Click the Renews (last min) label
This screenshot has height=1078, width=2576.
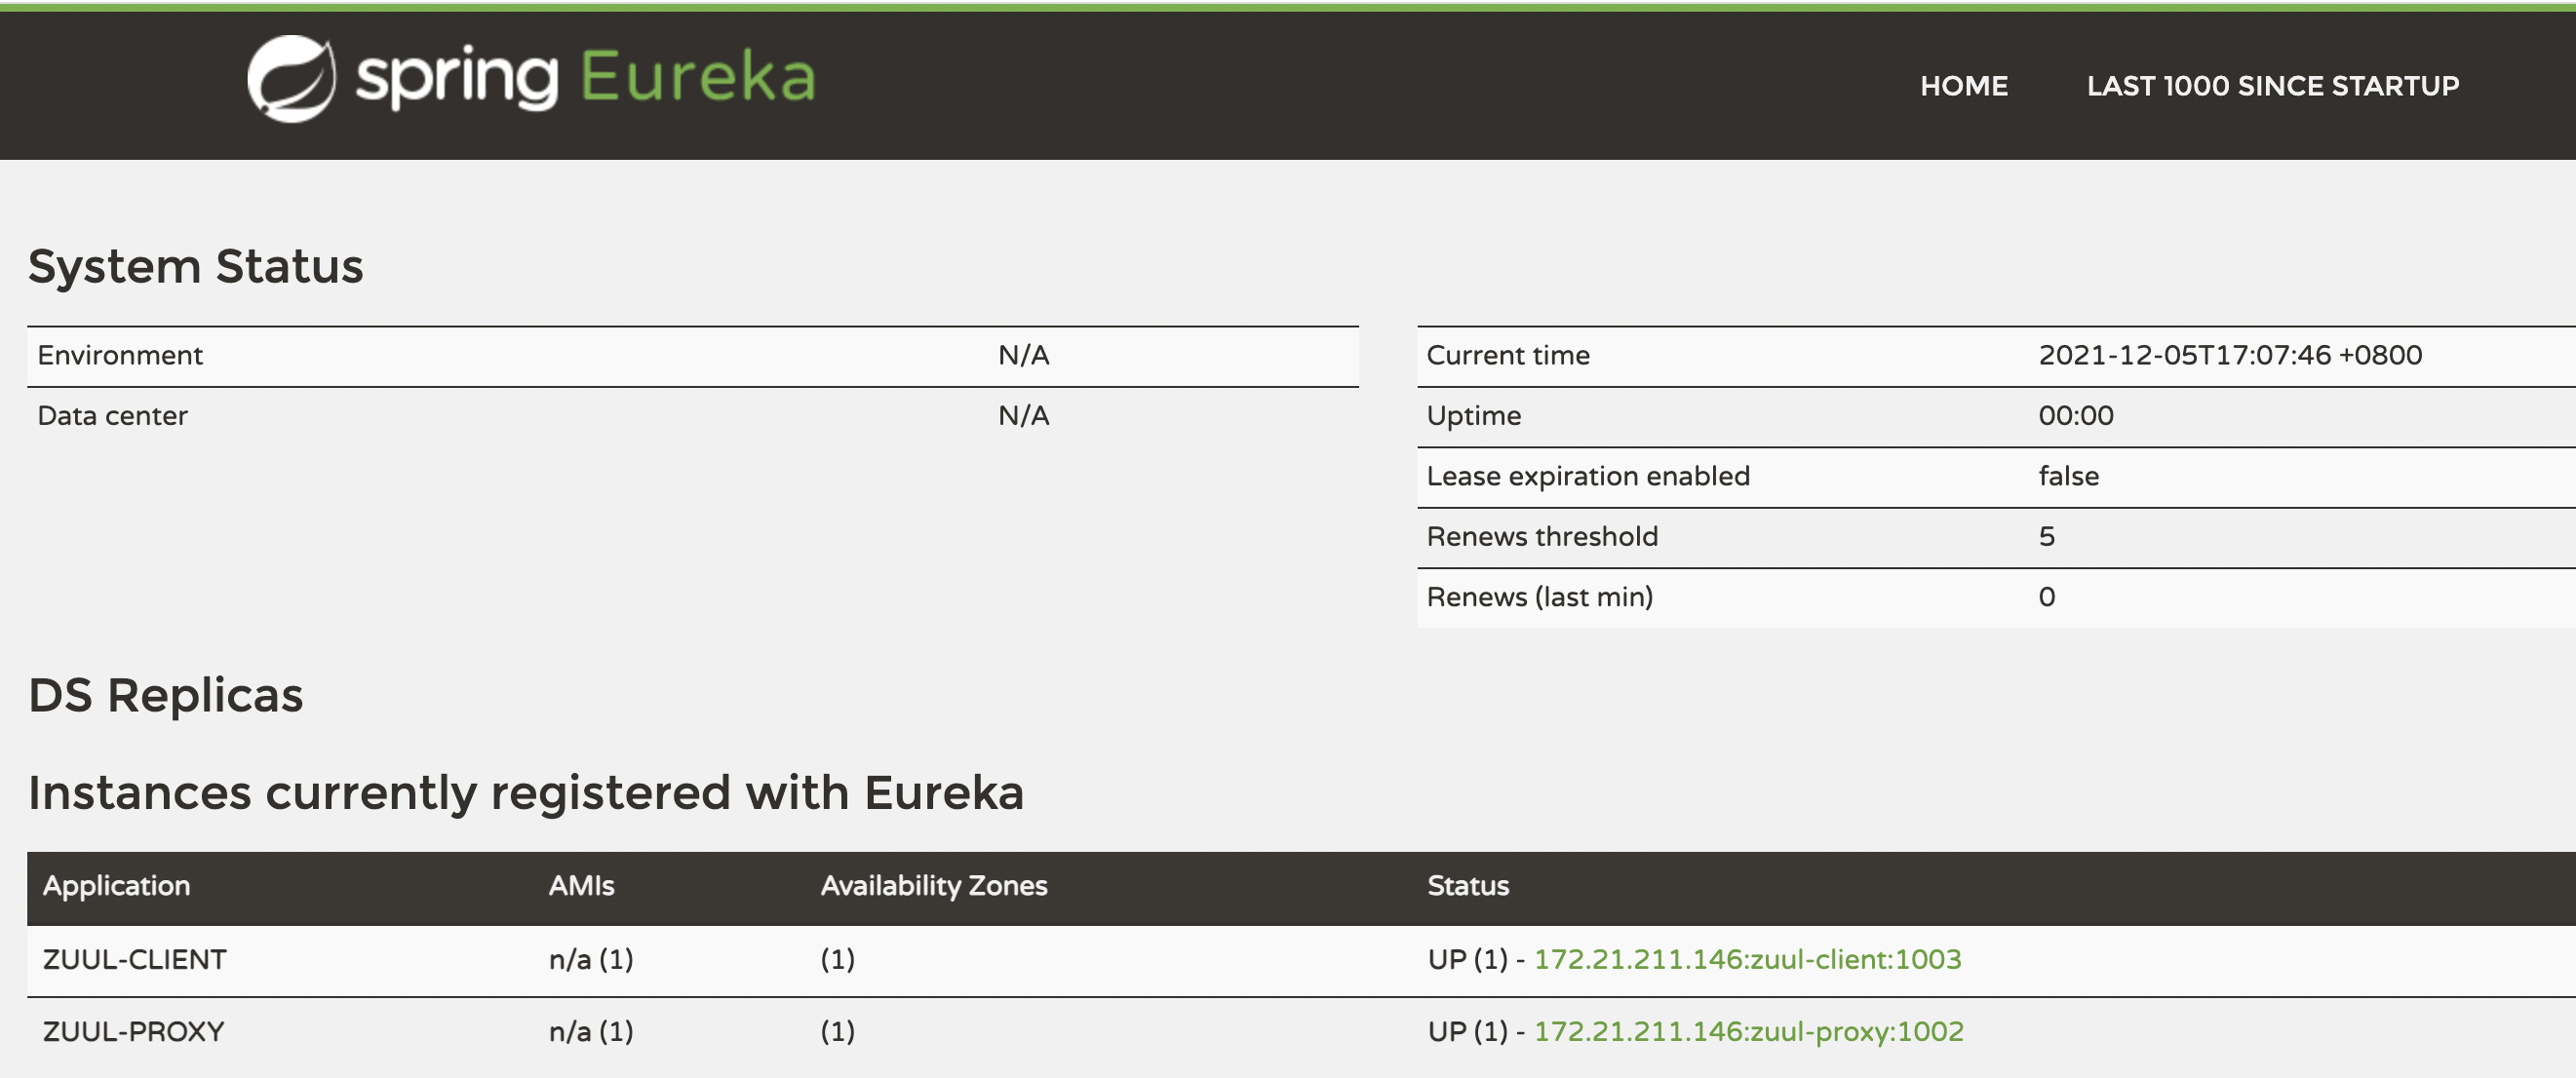pyautogui.click(x=1539, y=597)
